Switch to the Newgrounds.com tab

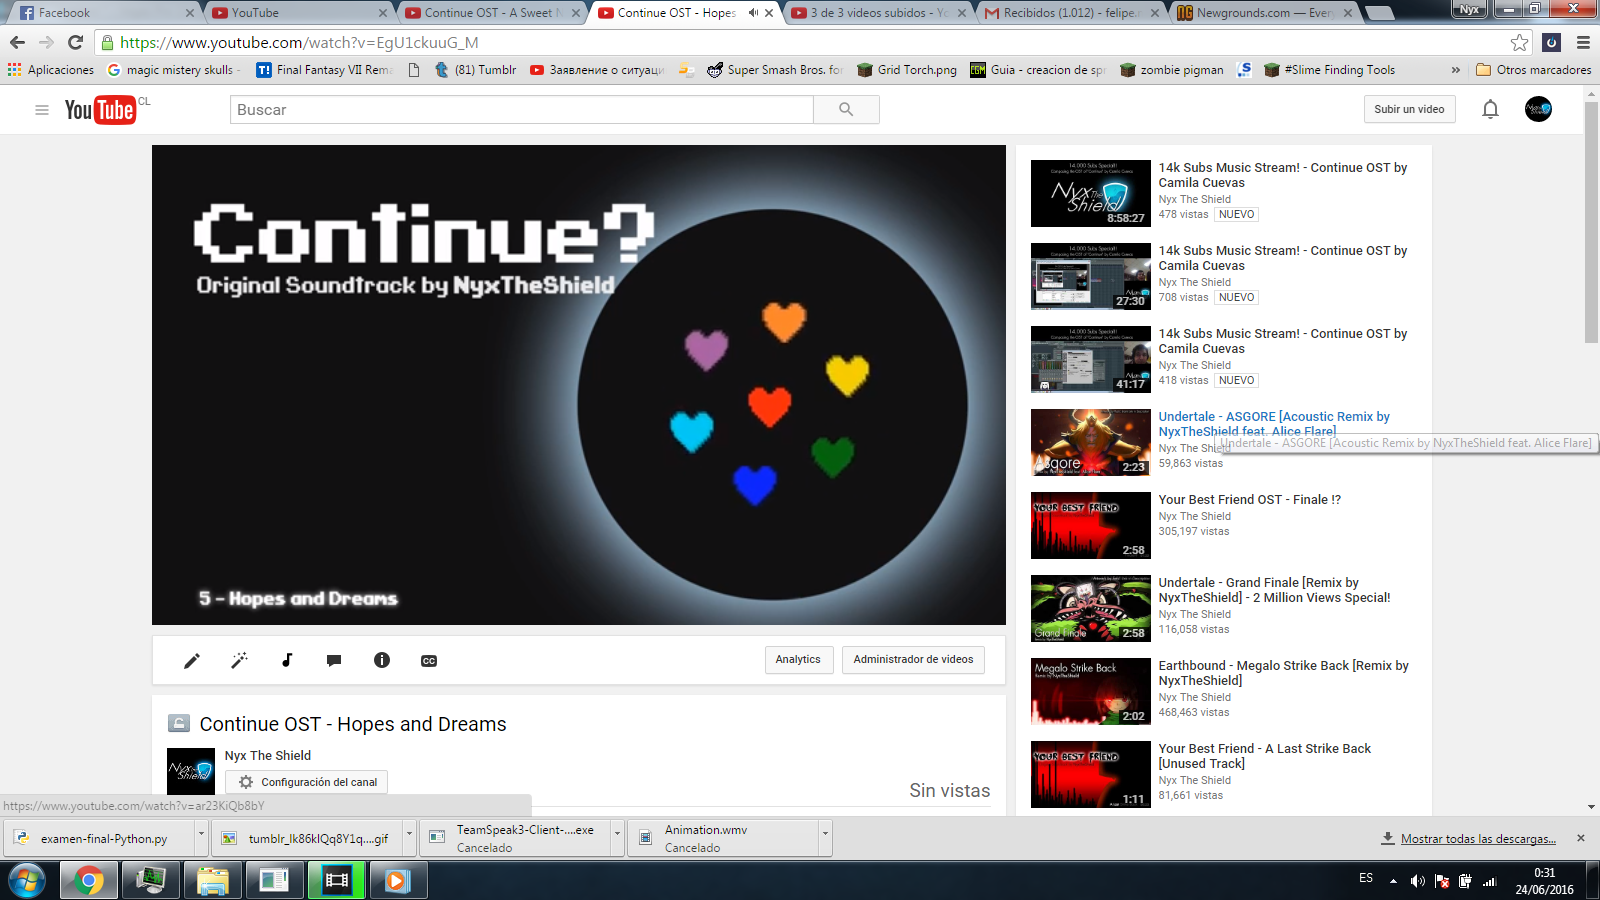tap(1262, 13)
